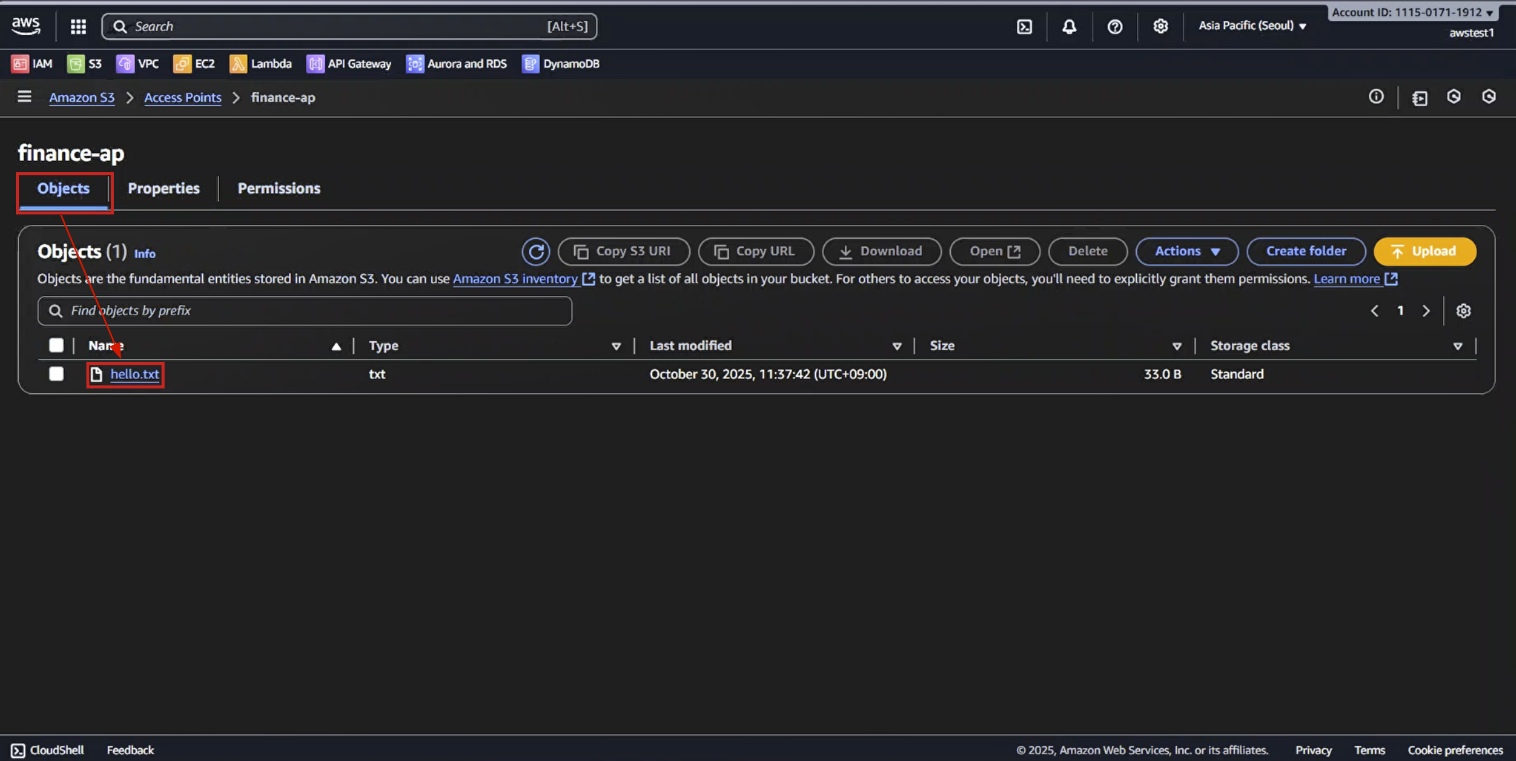This screenshot has width=1516, height=761.
Task: Click the orange Upload button
Action: pyautogui.click(x=1425, y=252)
